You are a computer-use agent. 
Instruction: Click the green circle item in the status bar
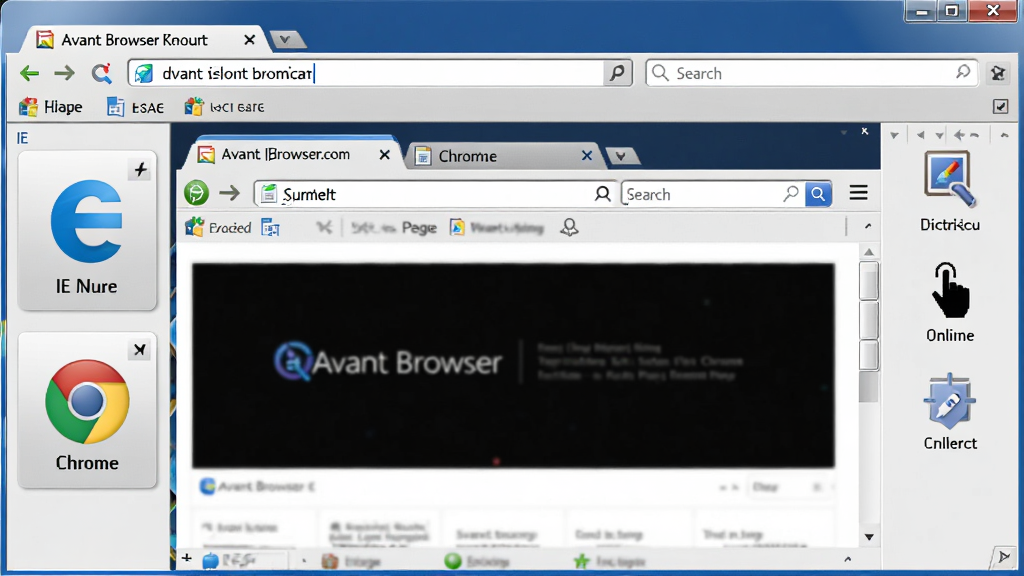(x=477, y=561)
